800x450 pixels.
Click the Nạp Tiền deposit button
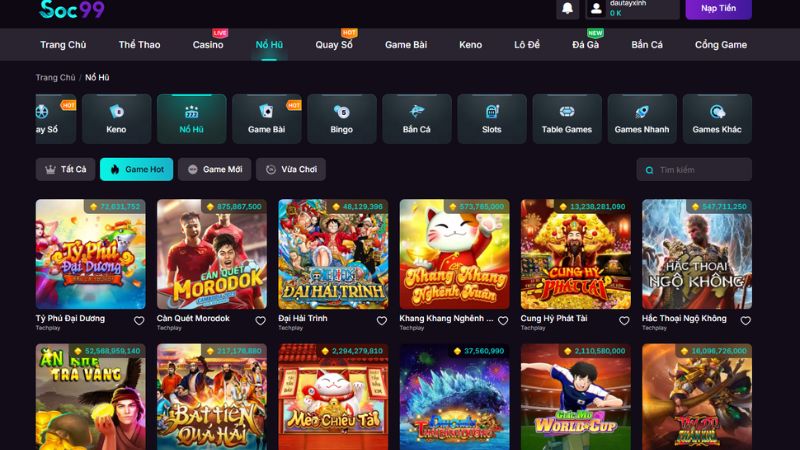pos(718,8)
